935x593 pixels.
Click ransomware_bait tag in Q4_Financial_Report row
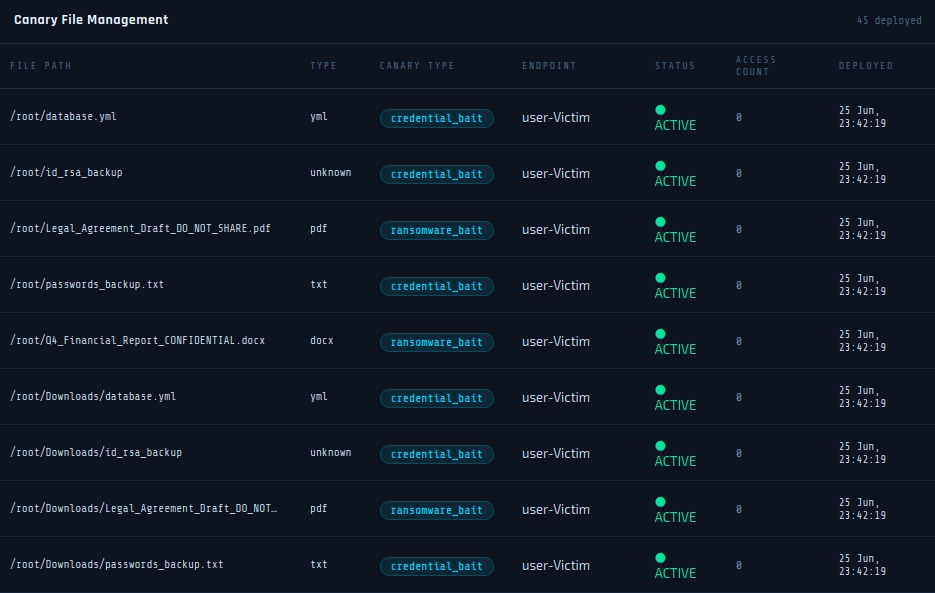pyautogui.click(x=436, y=342)
